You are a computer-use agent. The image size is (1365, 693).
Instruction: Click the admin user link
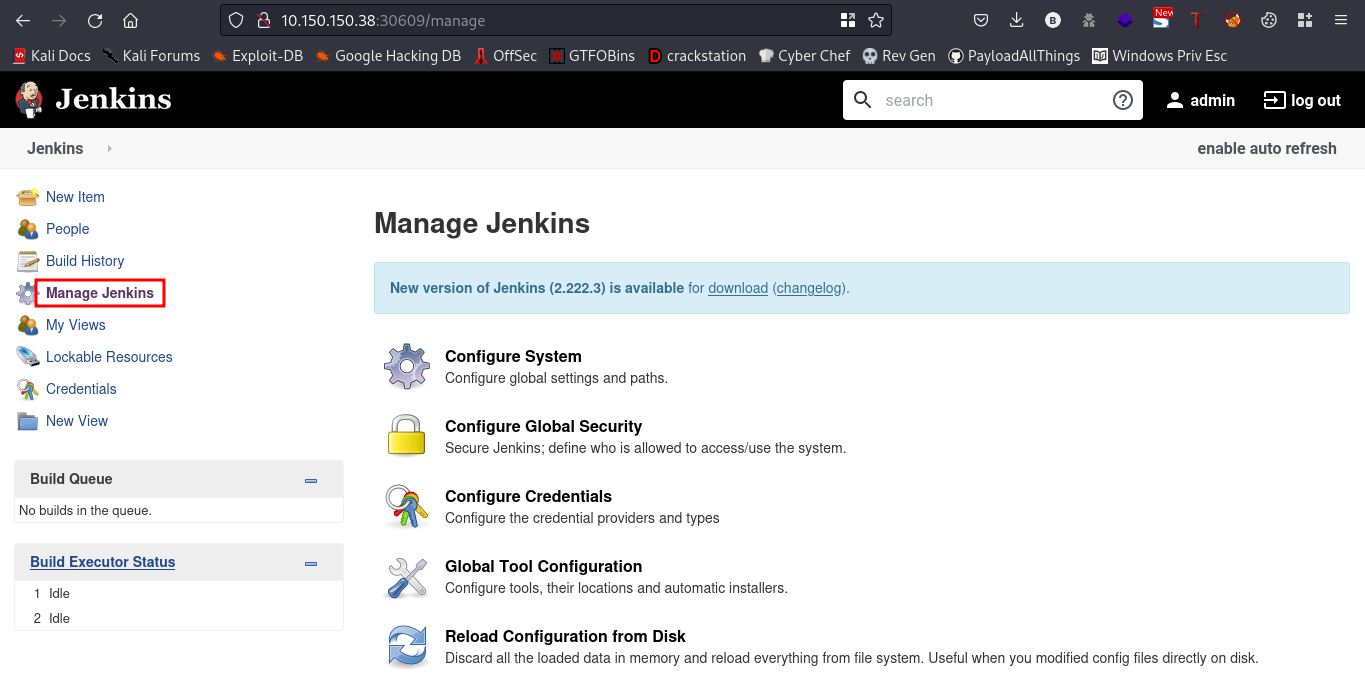click(1201, 100)
